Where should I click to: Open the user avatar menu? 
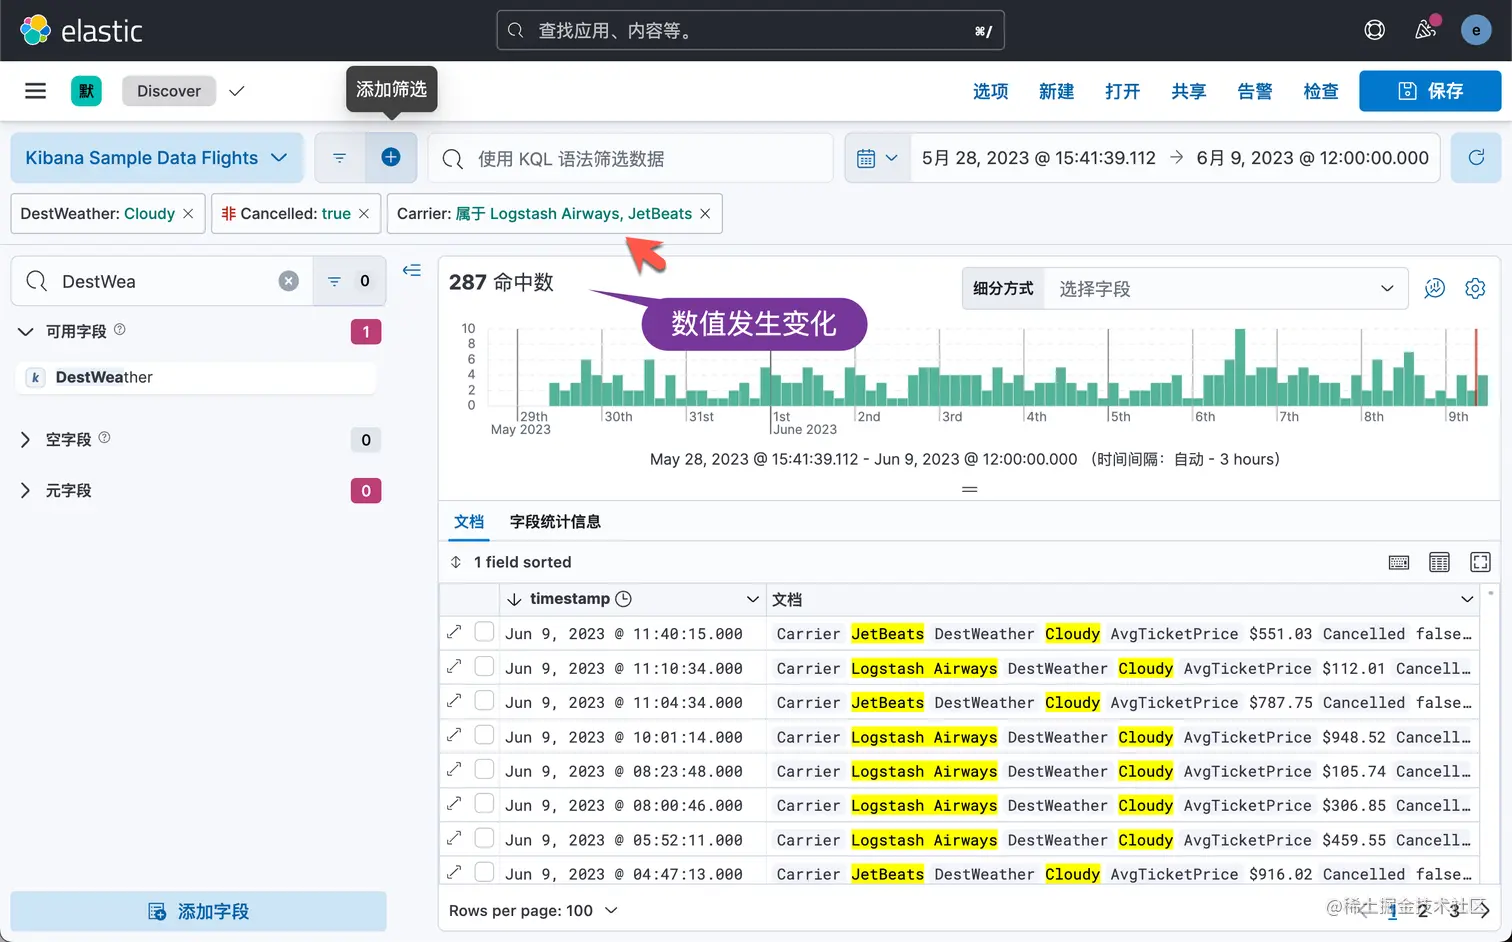pos(1476,30)
